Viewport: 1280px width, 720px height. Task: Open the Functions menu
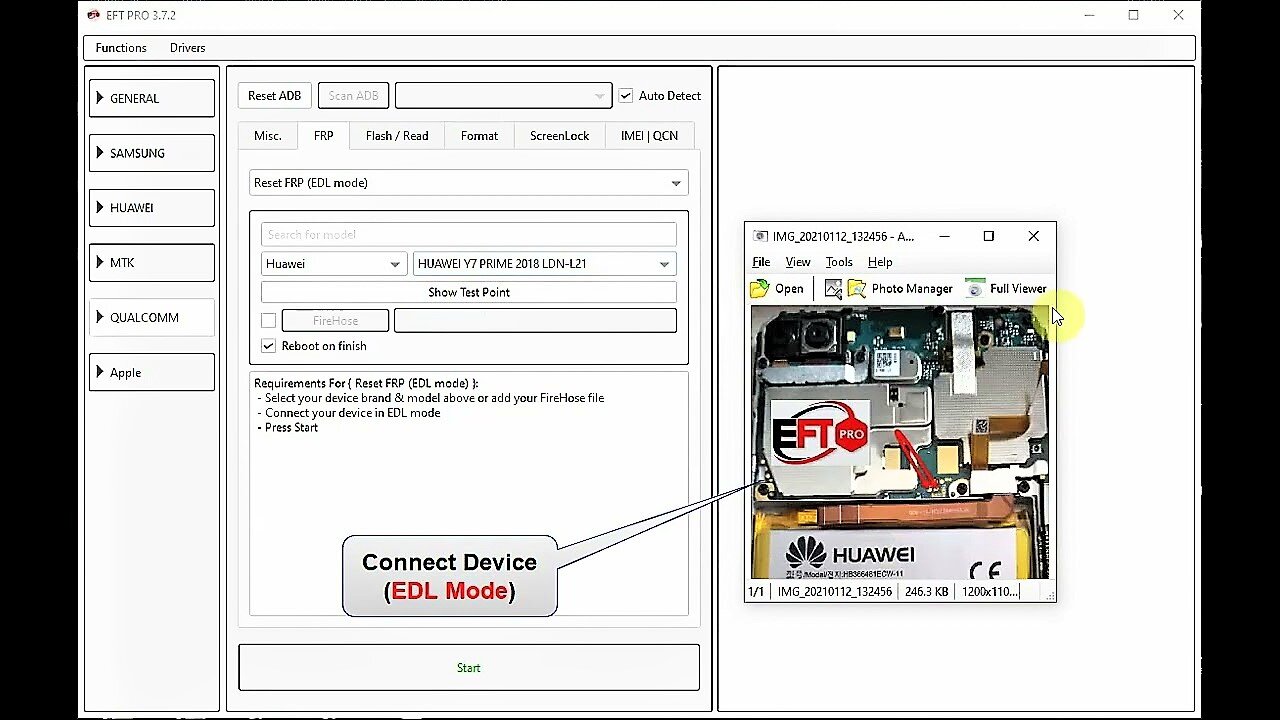(121, 48)
